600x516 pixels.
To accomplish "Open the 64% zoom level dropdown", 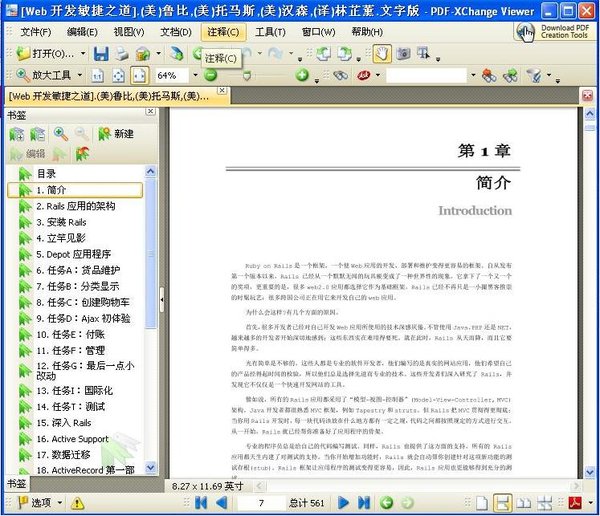I will pyautogui.click(x=195, y=75).
